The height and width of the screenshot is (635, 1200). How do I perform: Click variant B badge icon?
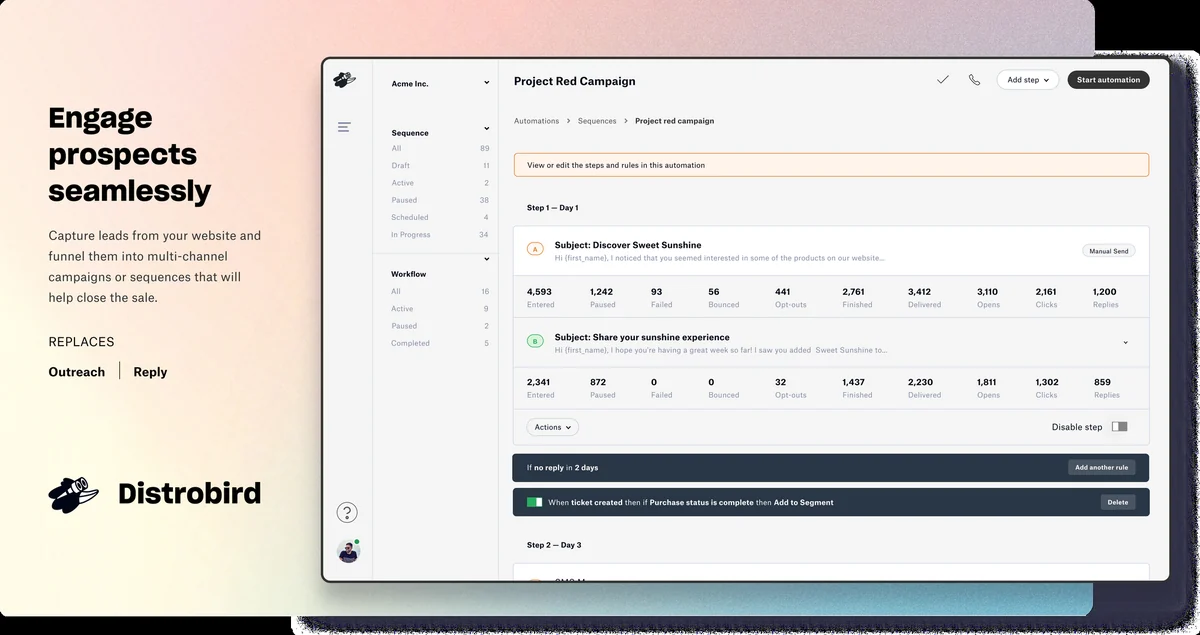[535, 341]
